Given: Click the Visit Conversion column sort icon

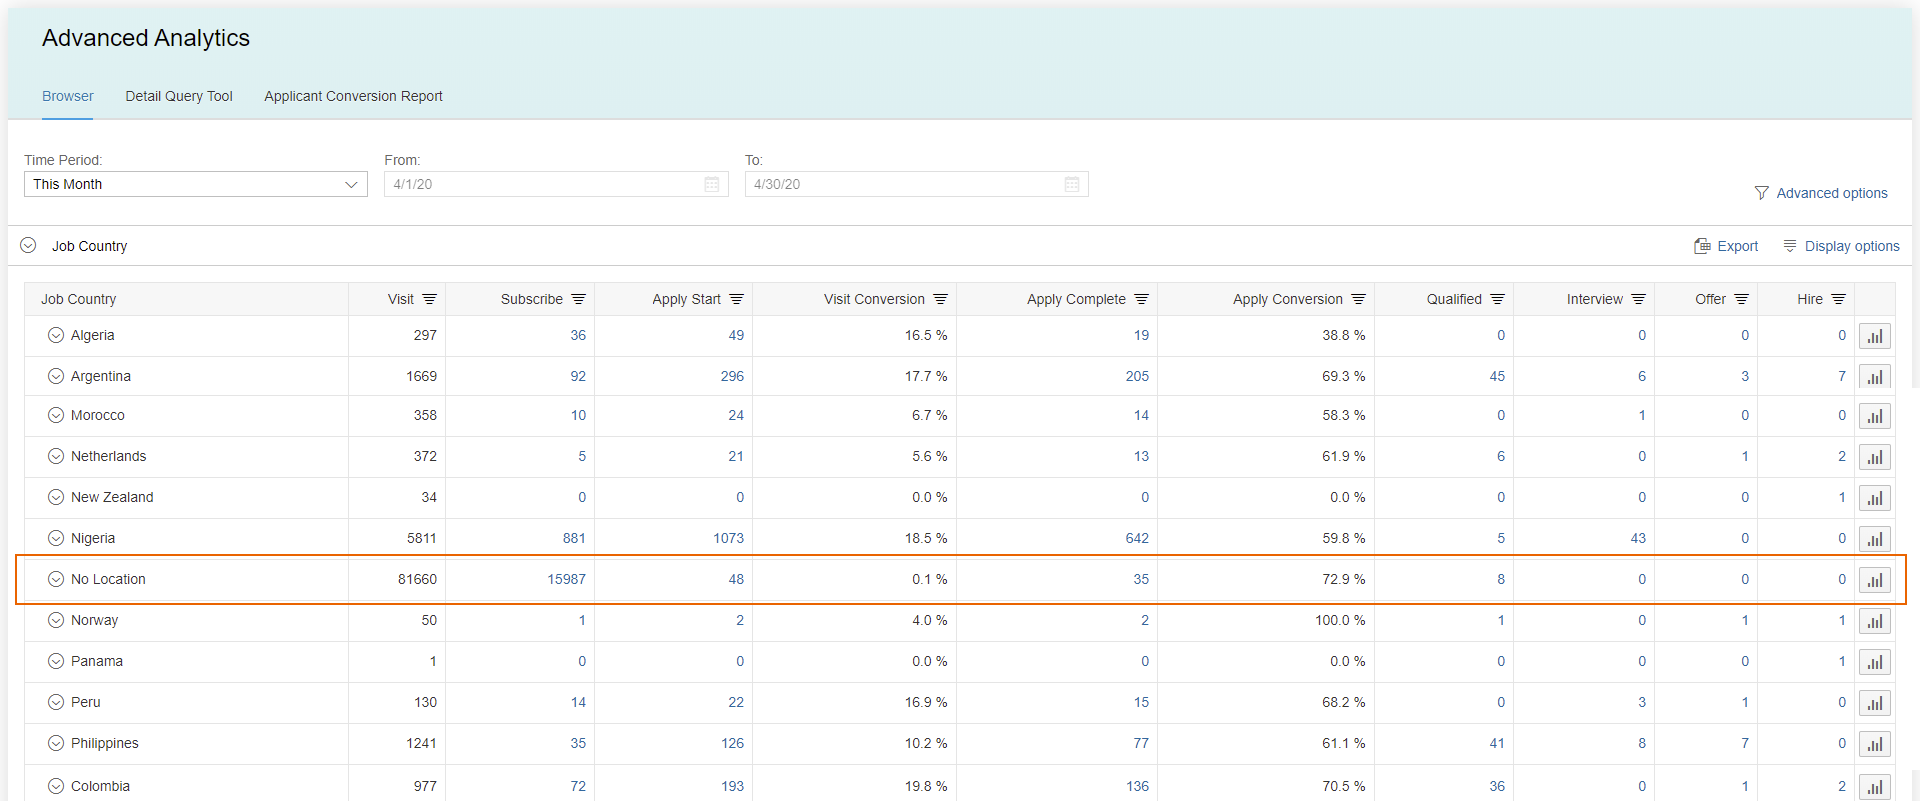Looking at the screenshot, I should 940,299.
